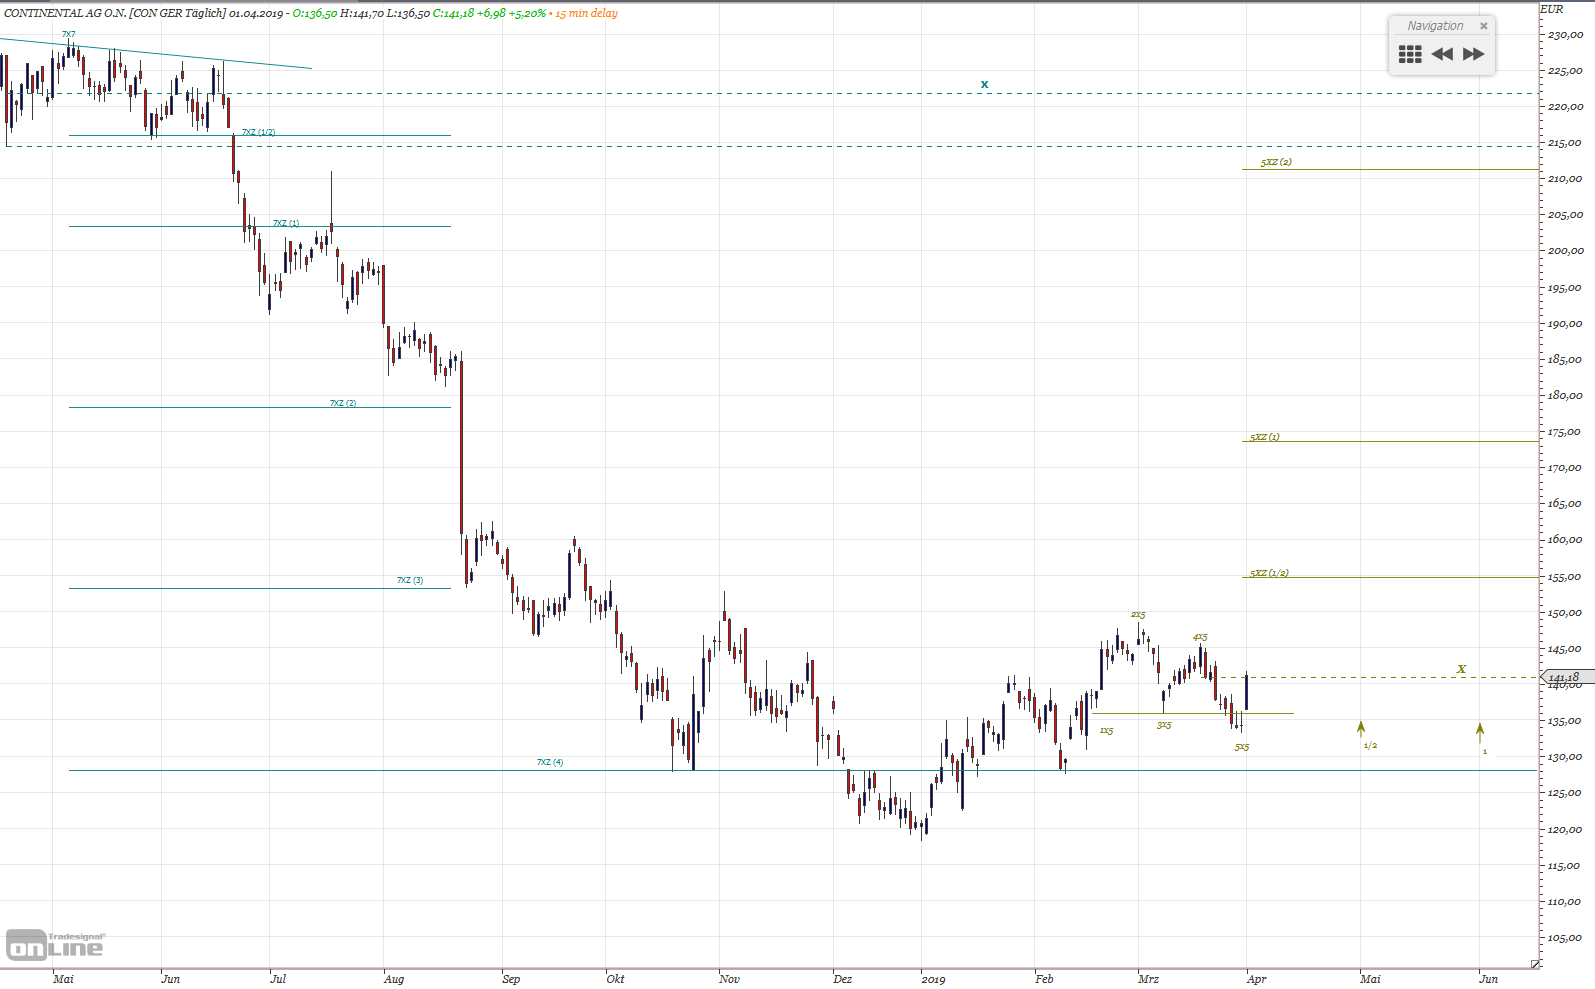Select the 7X7 annotation label
The image size is (1595, 989).
tap(69, 35)
